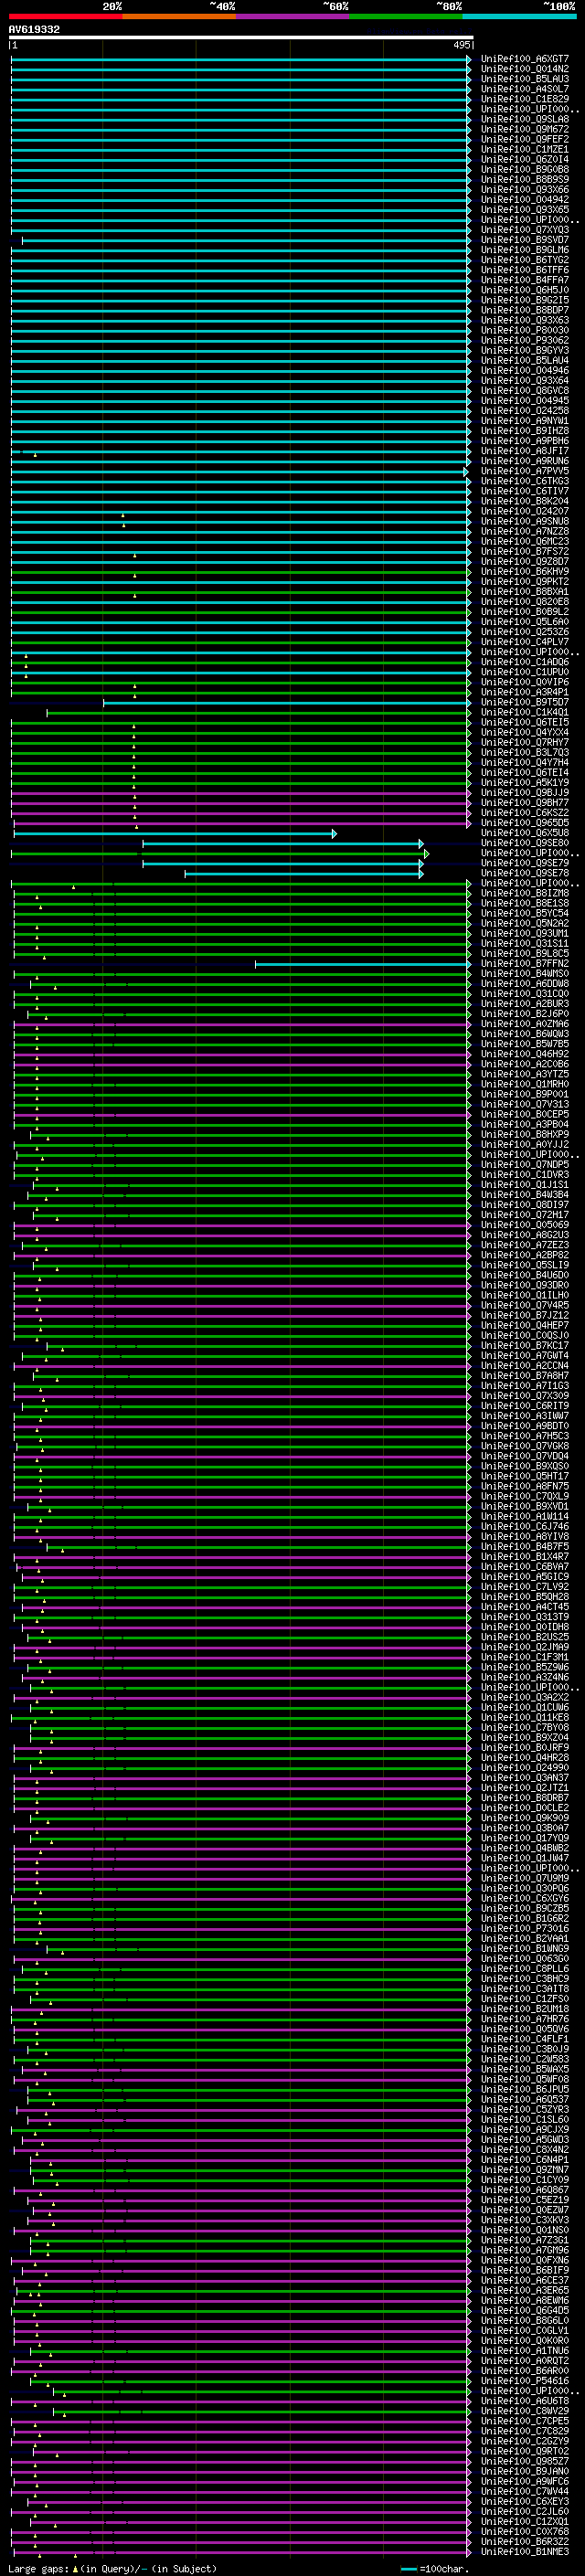
Task: Select the UniRef100_C6KSZ2 label
Action: [x=525, y=813]
